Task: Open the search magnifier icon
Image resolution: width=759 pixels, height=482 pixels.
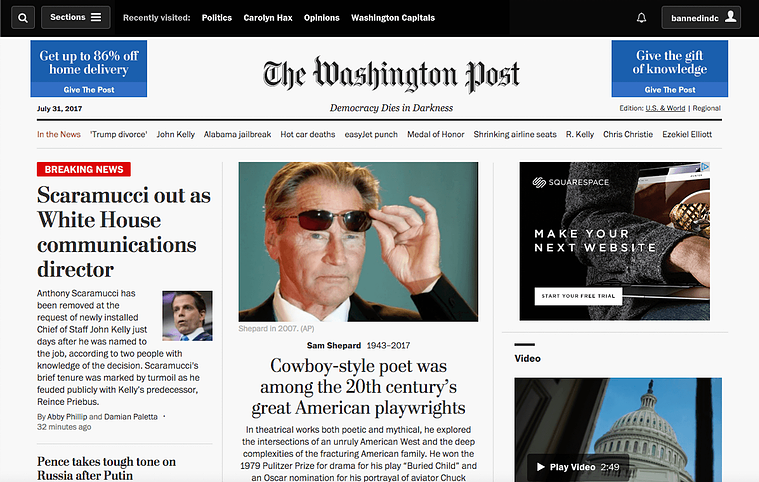Action: tap(23, 18)
